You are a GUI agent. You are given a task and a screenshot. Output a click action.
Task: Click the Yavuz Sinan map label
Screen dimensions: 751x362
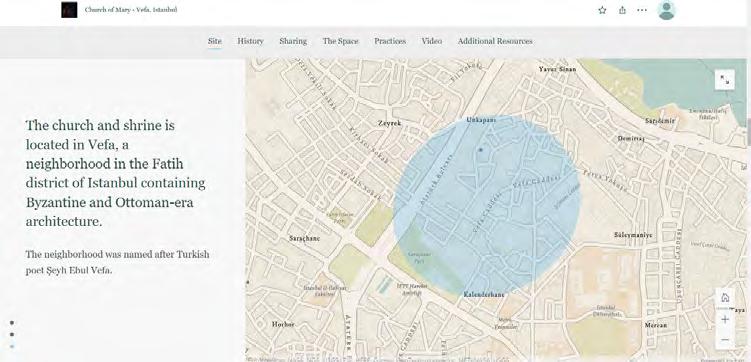tap(557, 69)
